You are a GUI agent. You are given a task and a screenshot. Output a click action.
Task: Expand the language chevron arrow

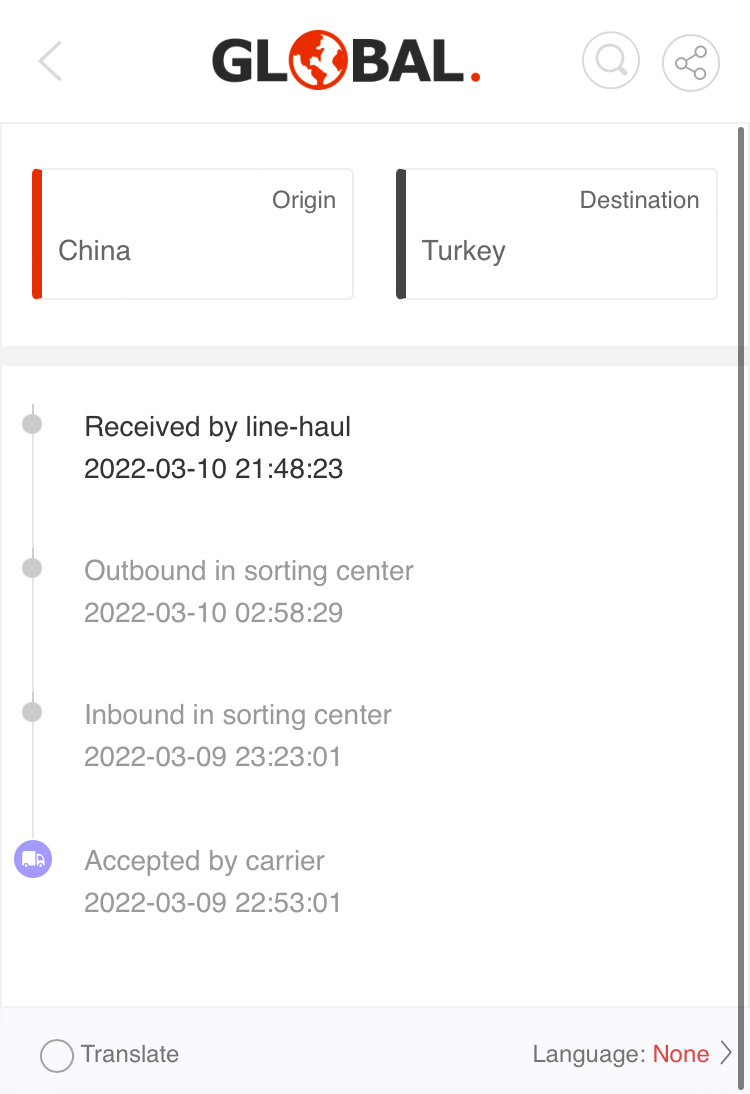point(727,1053)
